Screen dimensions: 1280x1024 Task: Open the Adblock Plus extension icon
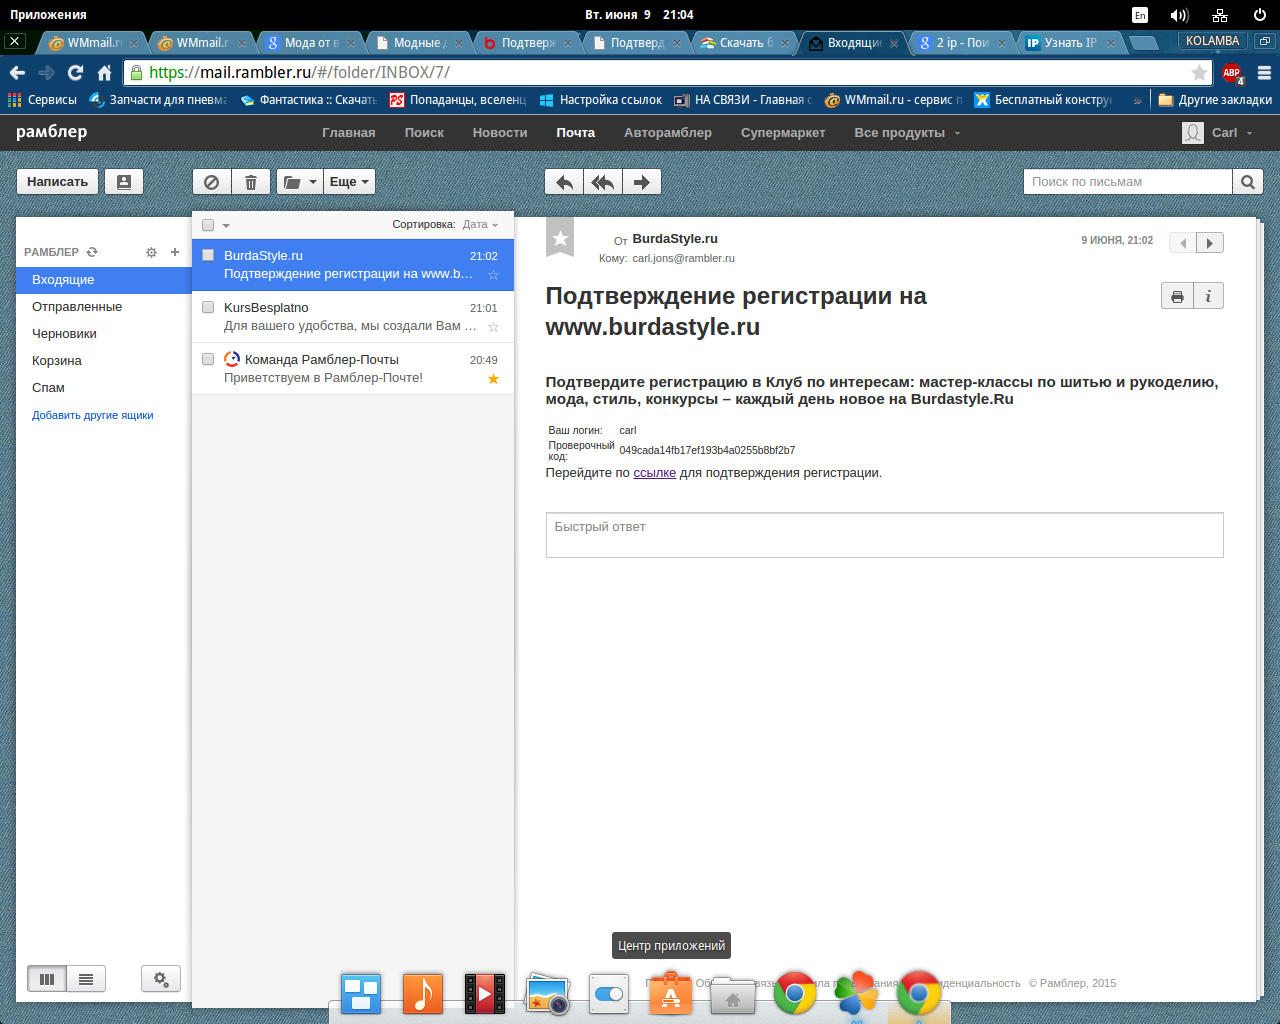coord(1232,72)
